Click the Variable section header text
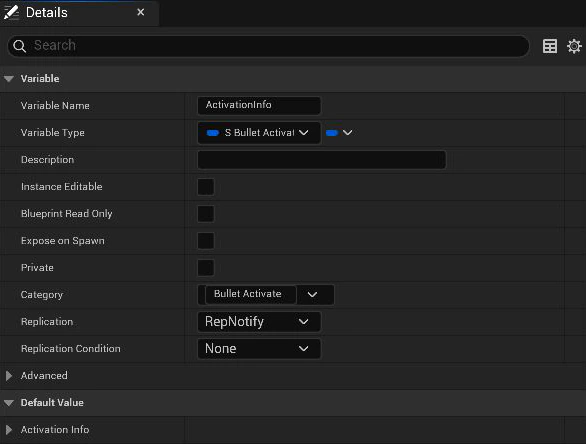 click(40, 78)
